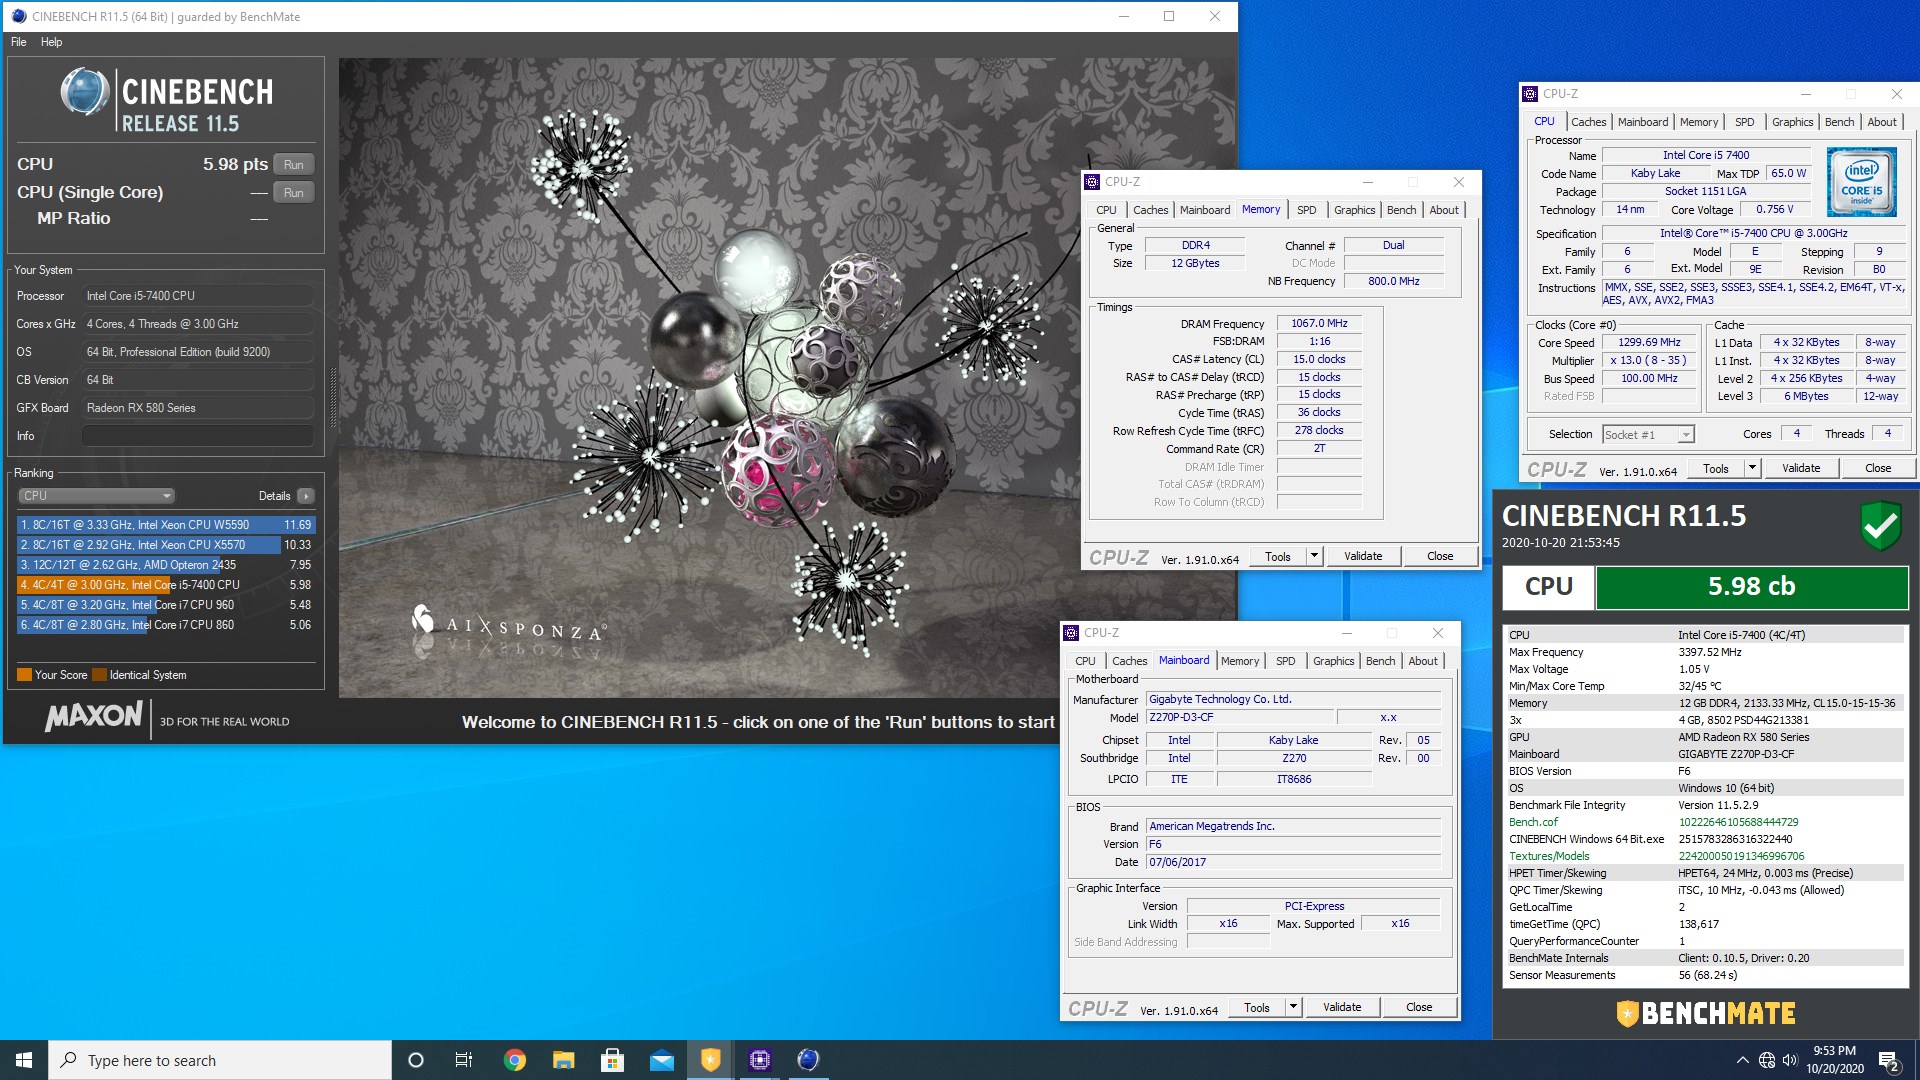The image size is (1920, 1080).
Task: Click the CPU-Z Memory window title icon
Action: 1093,182
